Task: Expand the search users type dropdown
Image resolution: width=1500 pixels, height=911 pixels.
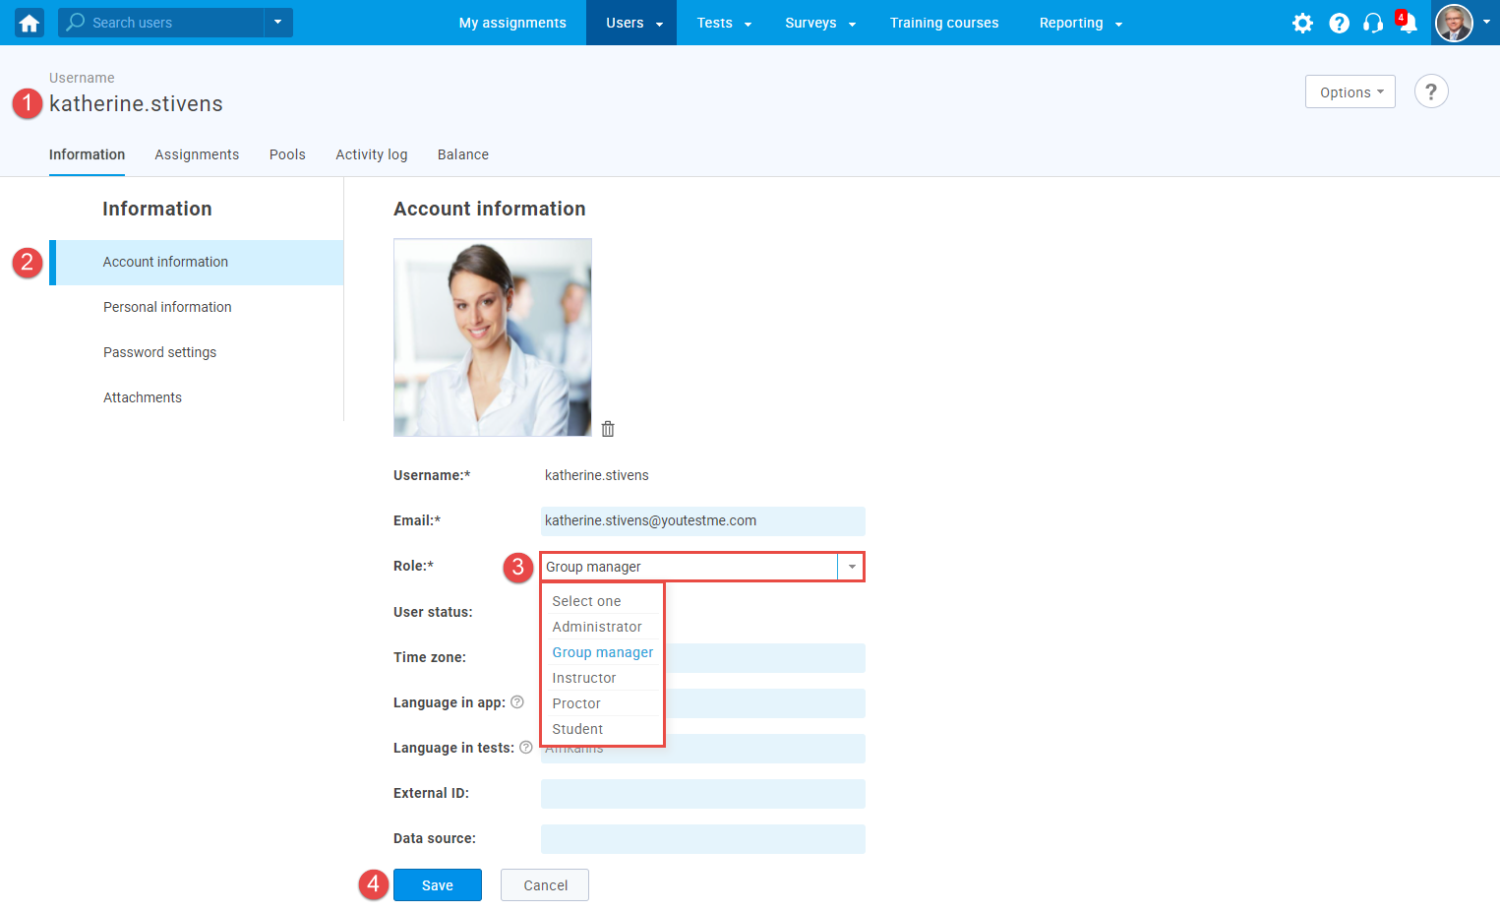Action: click(278, 22)
